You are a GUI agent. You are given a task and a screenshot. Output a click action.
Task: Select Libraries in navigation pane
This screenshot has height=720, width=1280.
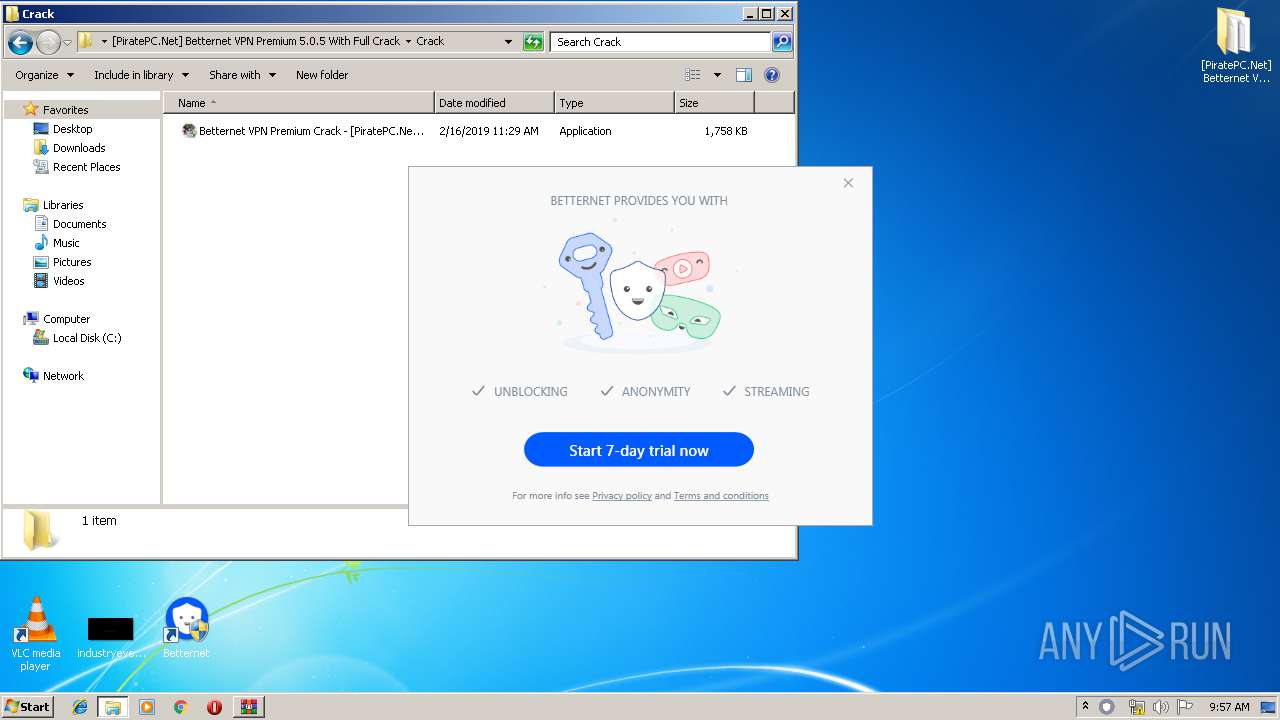pyautogui.click(x=63, y=205)
